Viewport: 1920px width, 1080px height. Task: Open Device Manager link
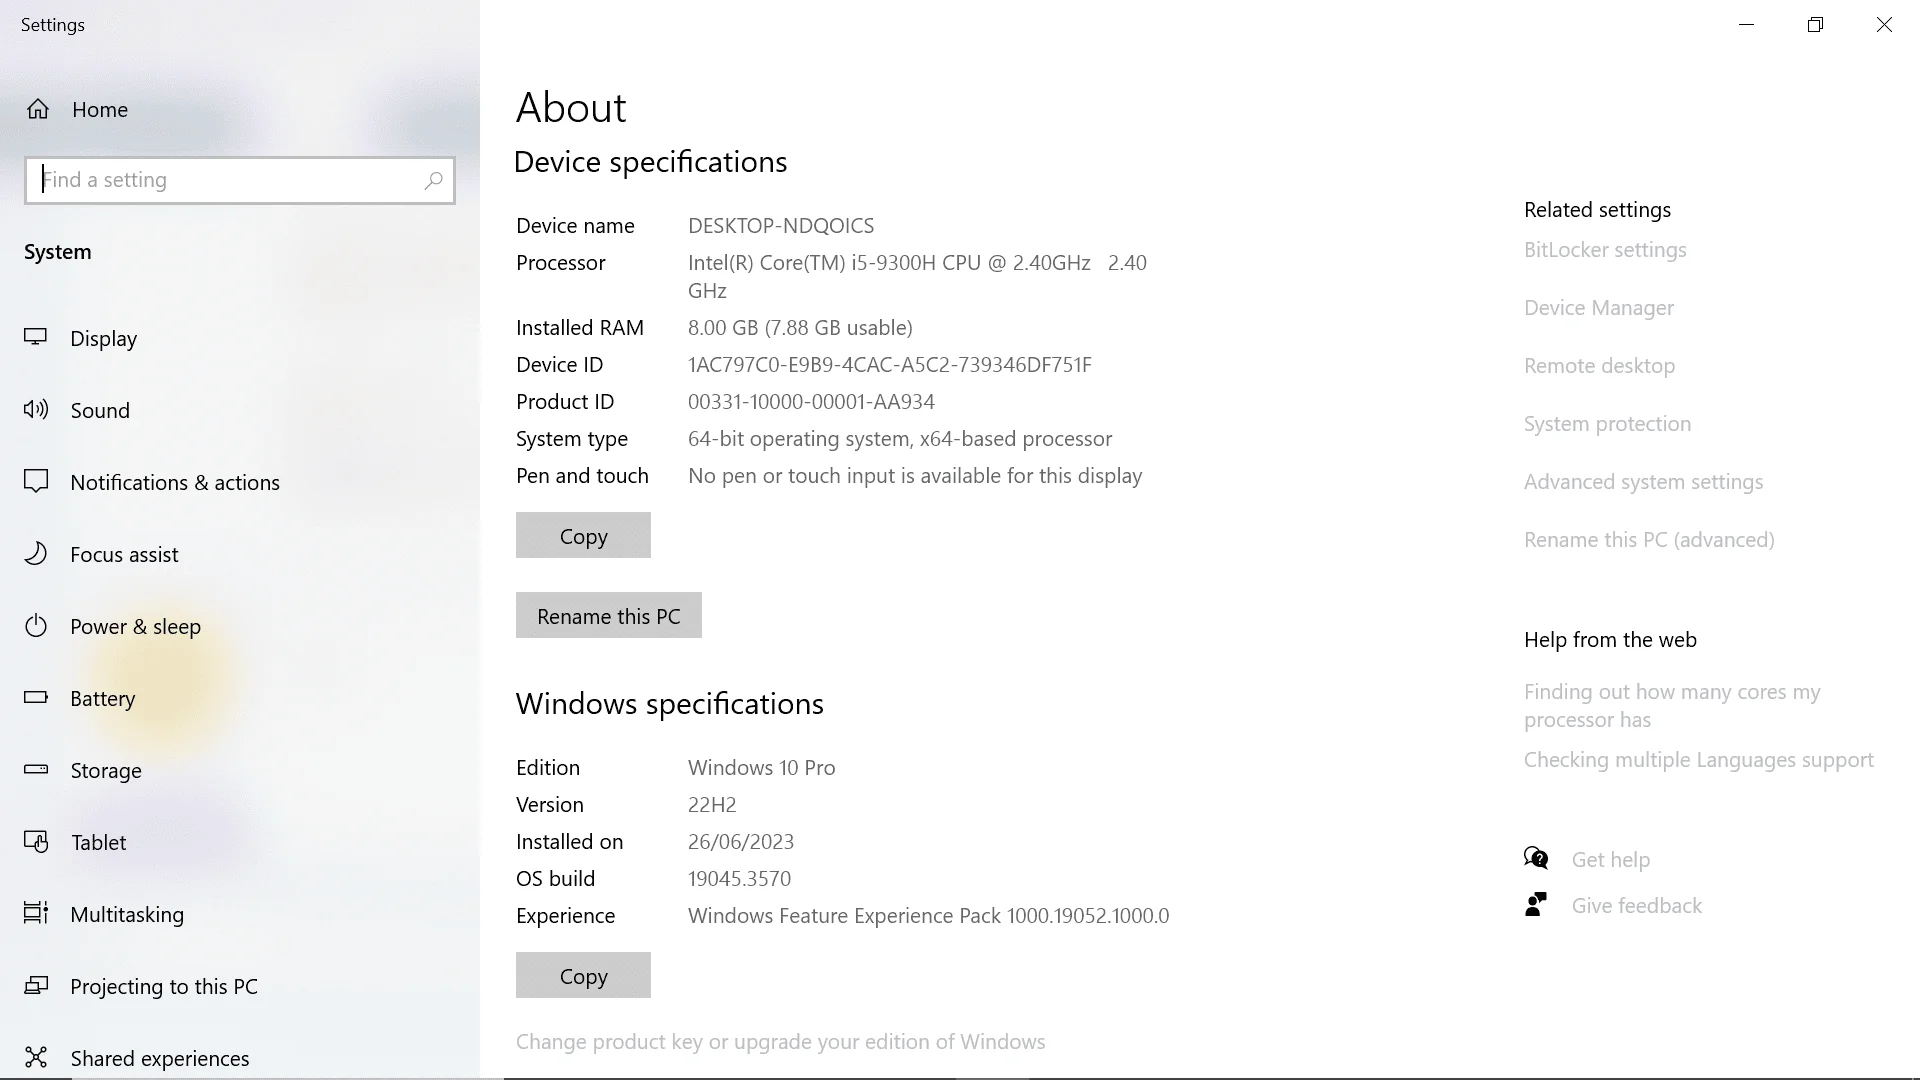(1598, 308)
